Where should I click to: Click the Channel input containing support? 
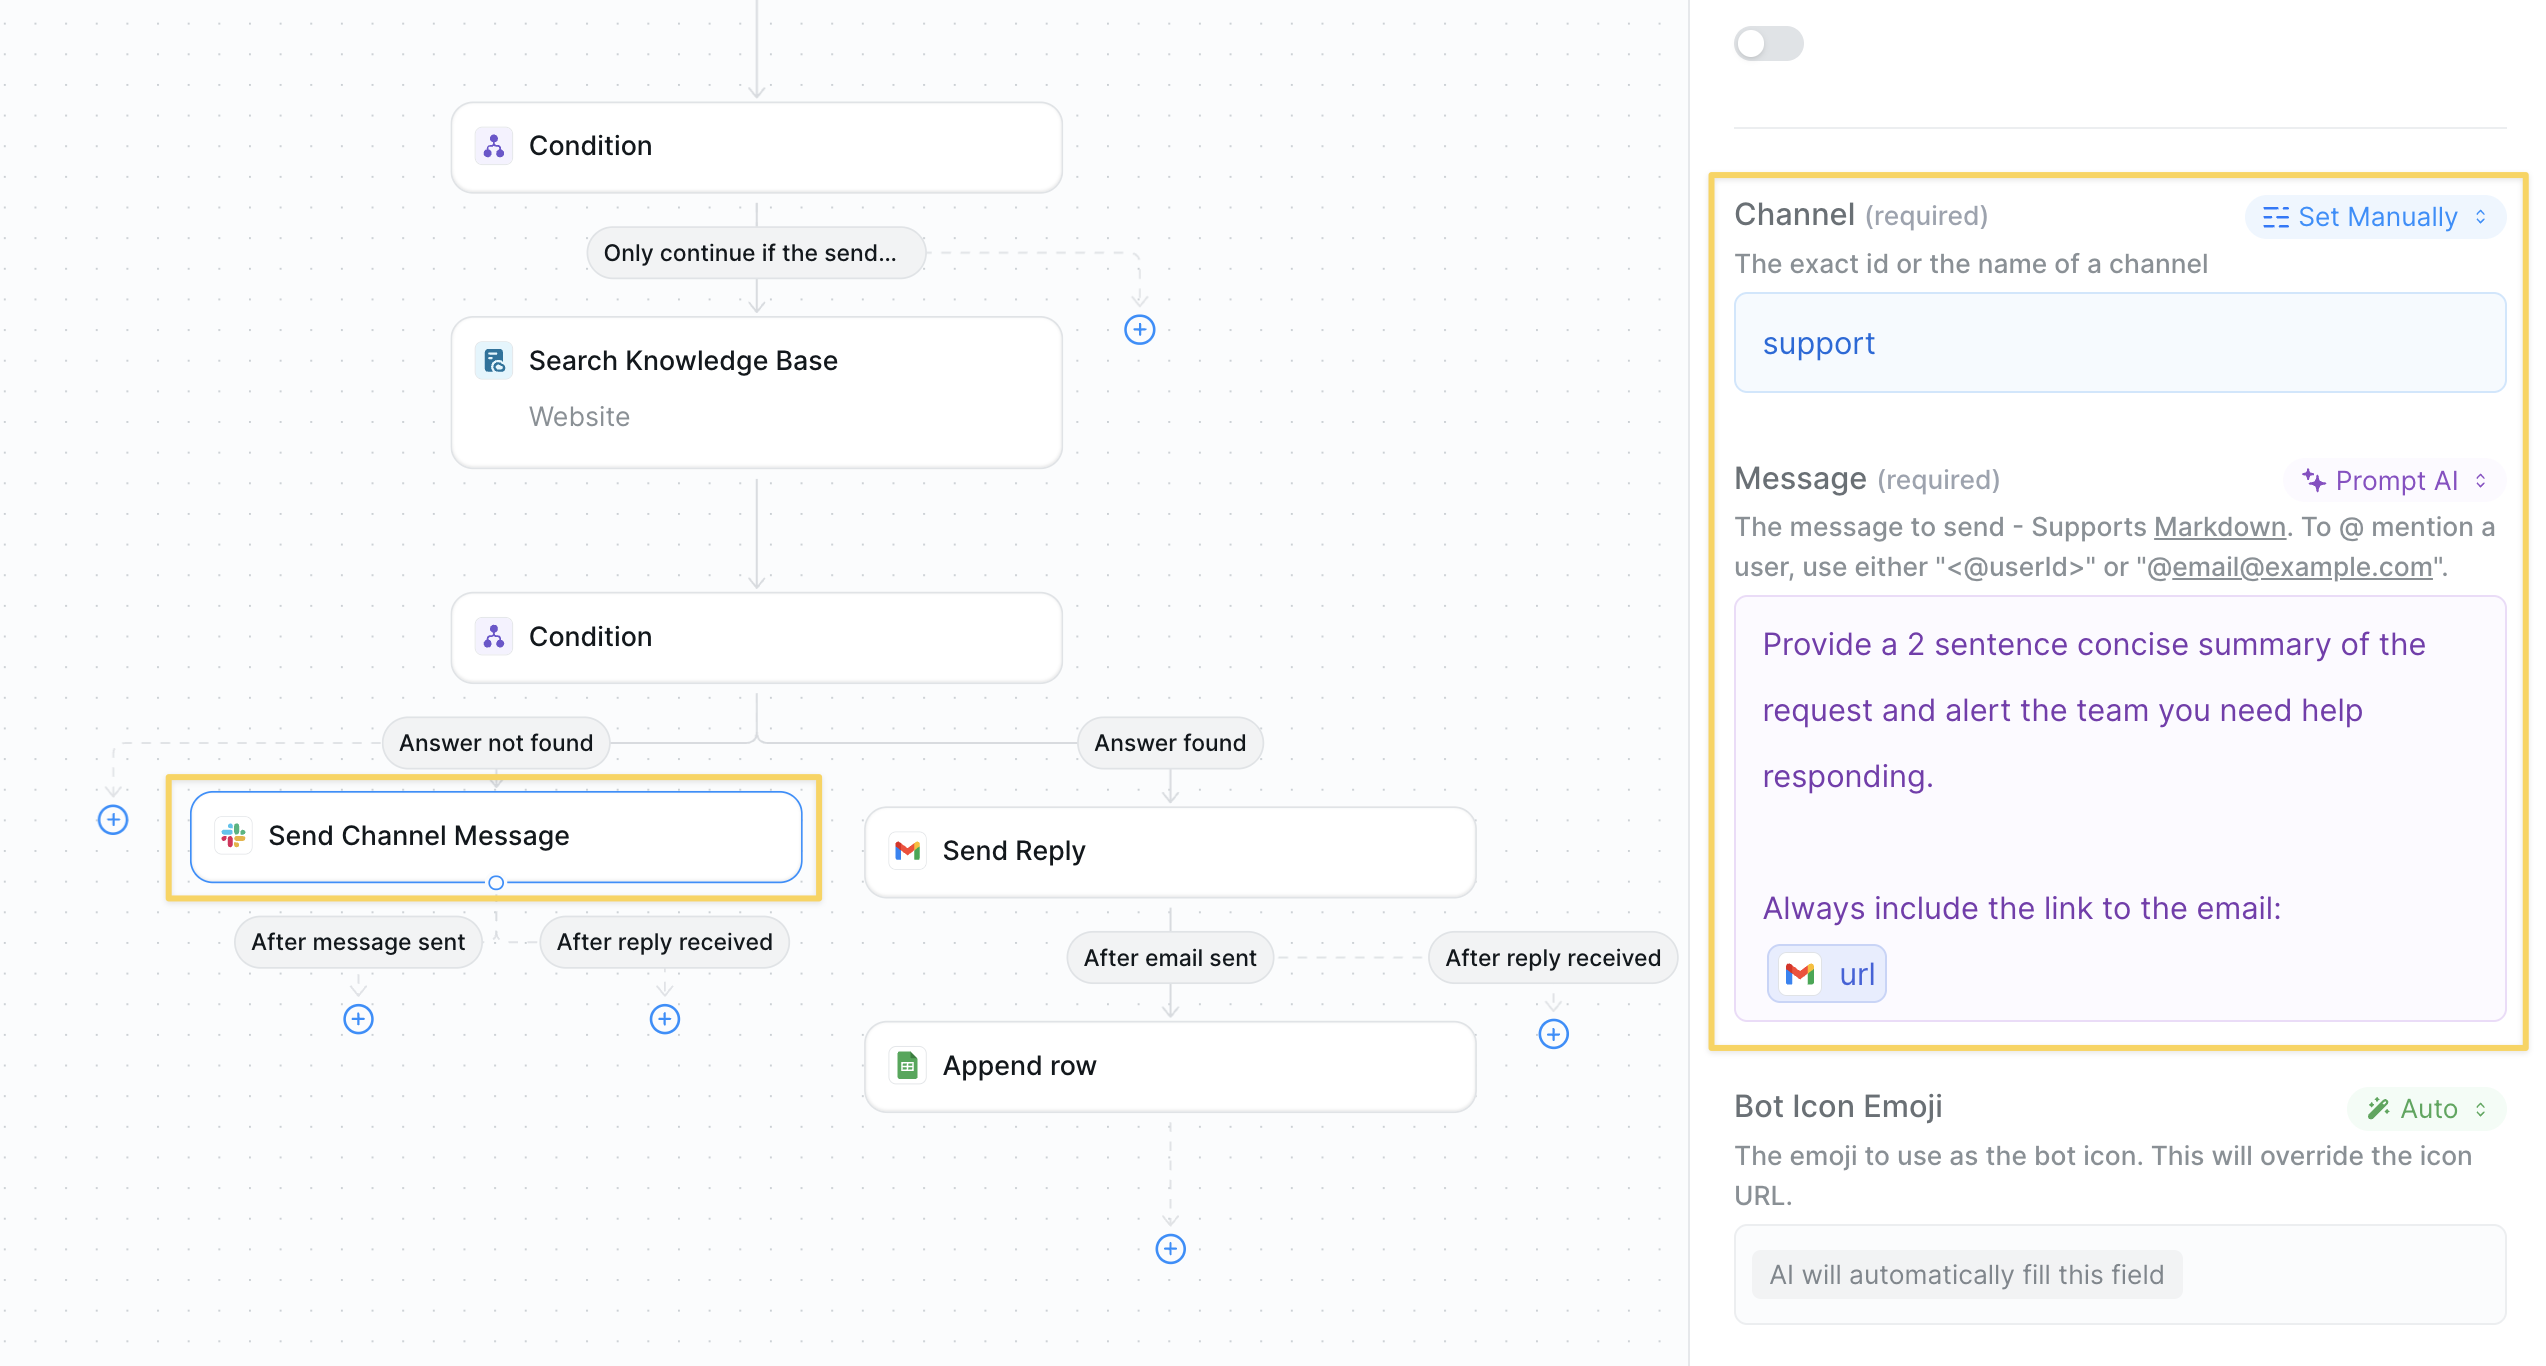2119,343
